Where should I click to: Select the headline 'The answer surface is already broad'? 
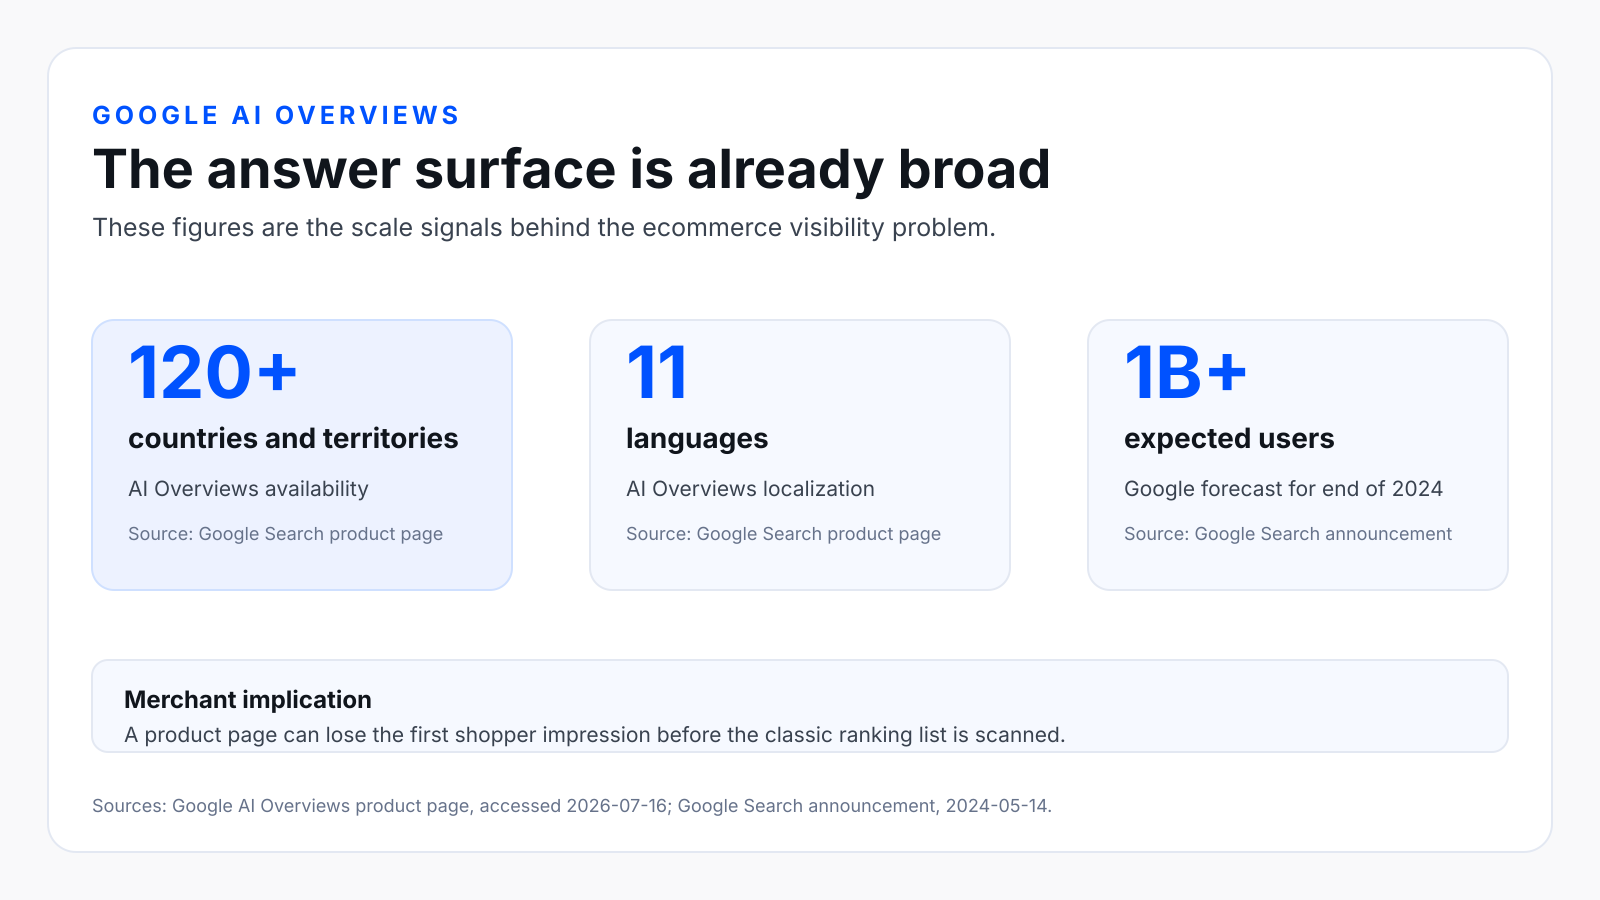coord(572,169)
